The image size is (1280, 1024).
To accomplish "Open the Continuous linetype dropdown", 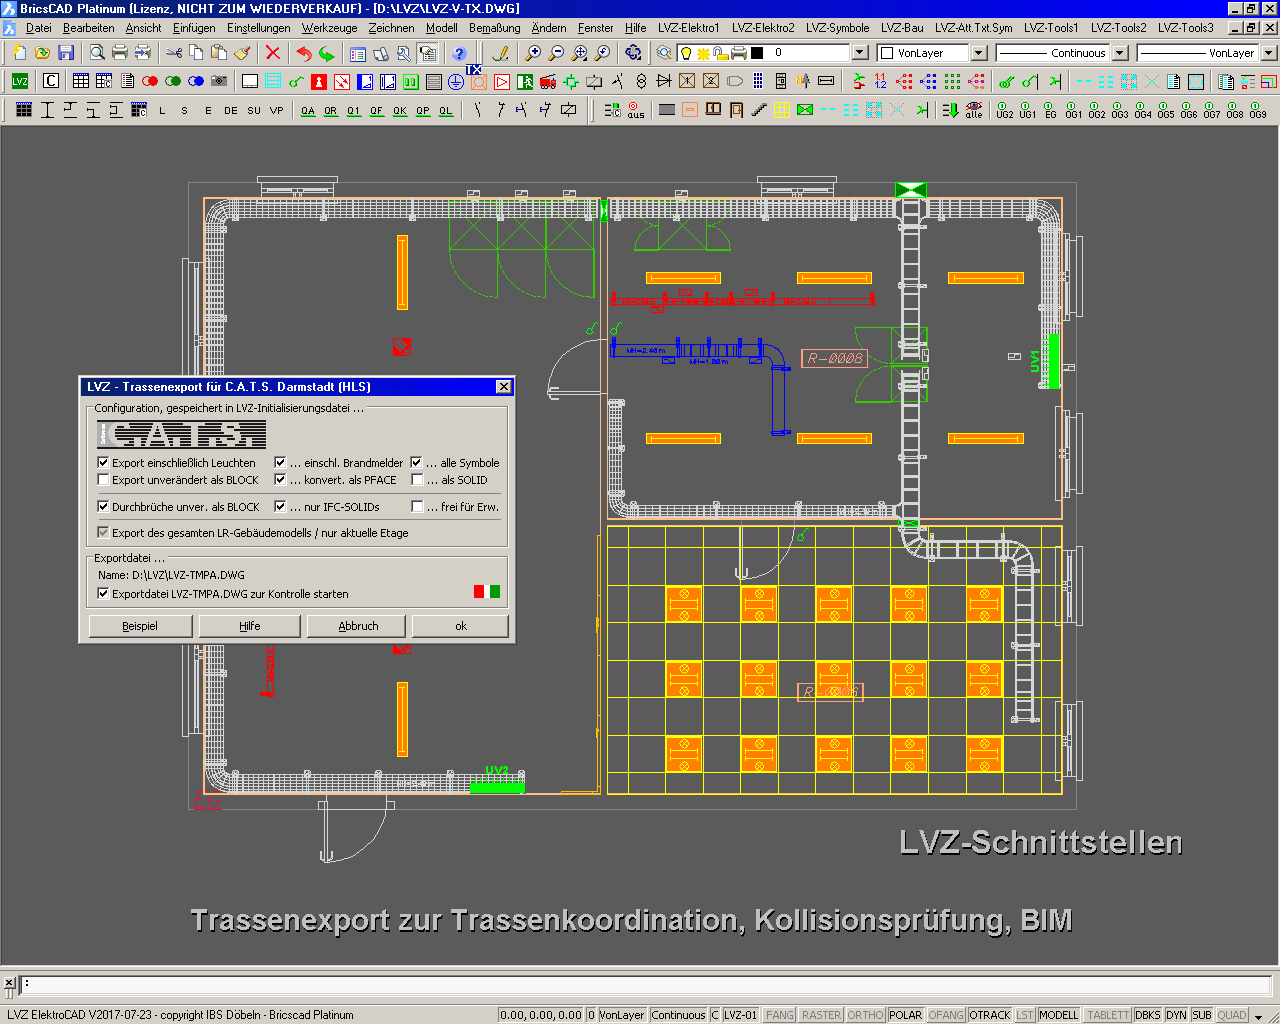I will [1121, 53].
